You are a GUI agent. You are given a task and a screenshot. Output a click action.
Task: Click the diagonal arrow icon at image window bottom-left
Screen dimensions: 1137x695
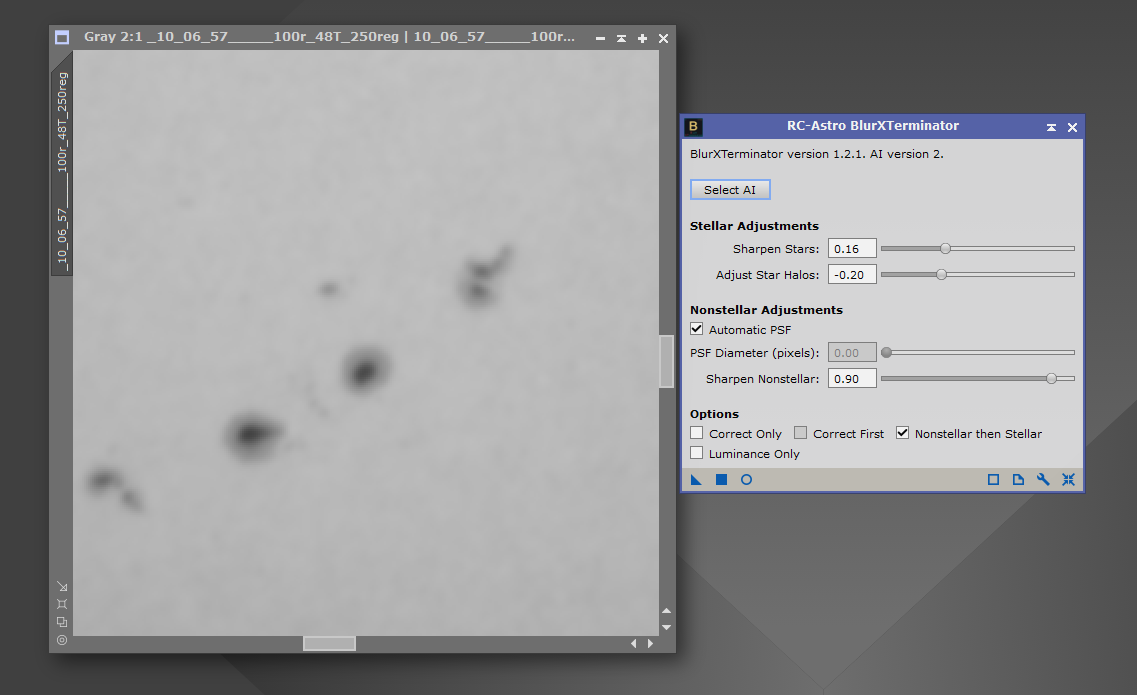tap(62, 587)
